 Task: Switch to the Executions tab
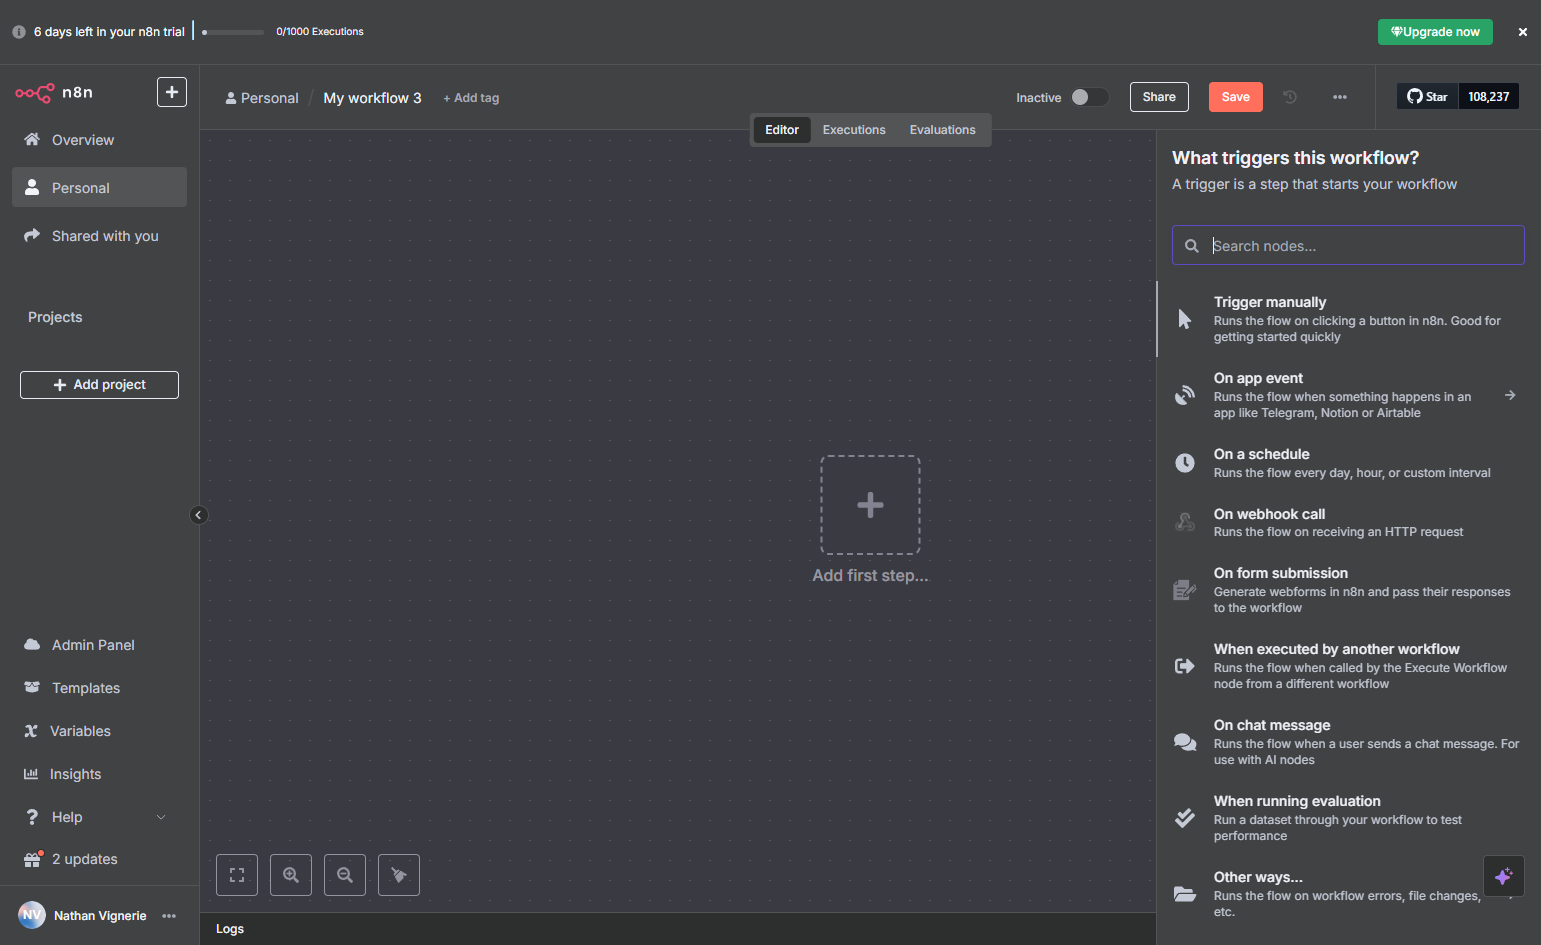coord(854,130)
